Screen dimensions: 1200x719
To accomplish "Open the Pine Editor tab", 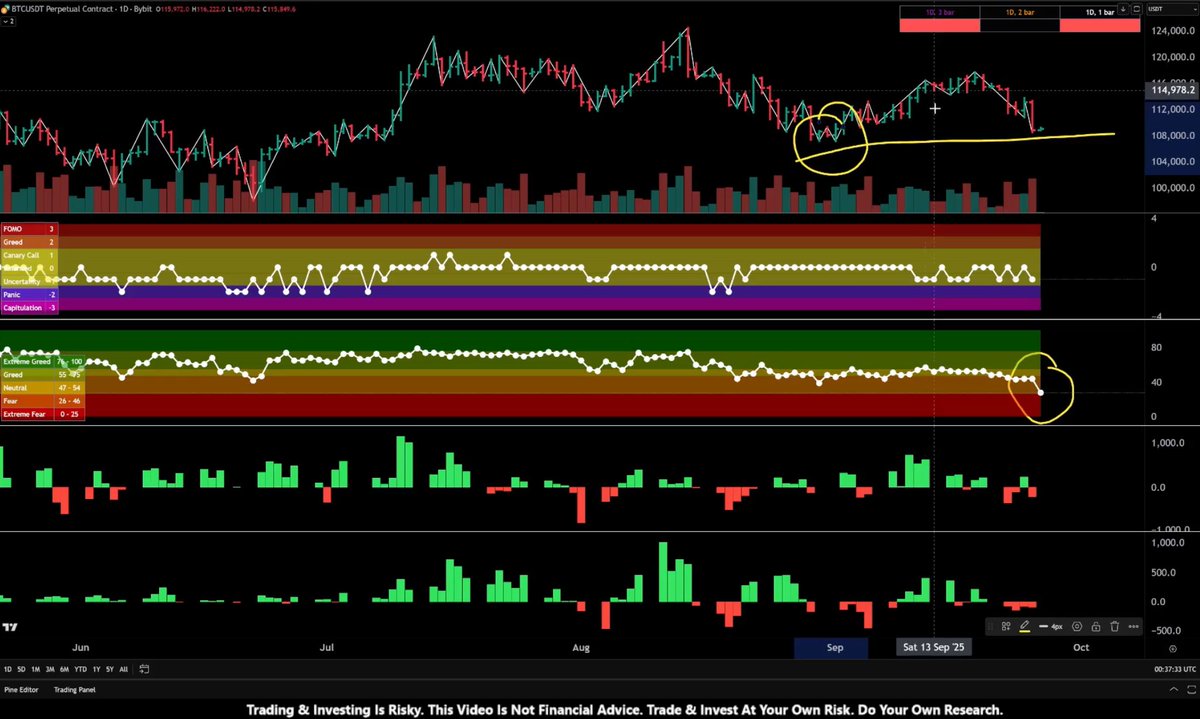I will click(x=21, y=690).
